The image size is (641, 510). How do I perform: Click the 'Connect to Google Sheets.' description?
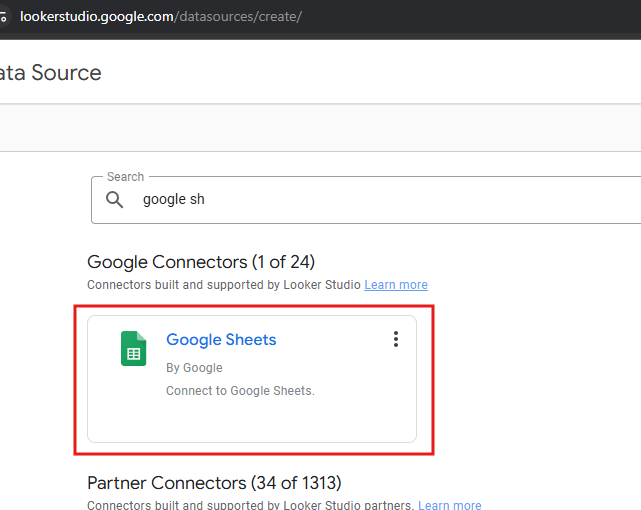240,391
